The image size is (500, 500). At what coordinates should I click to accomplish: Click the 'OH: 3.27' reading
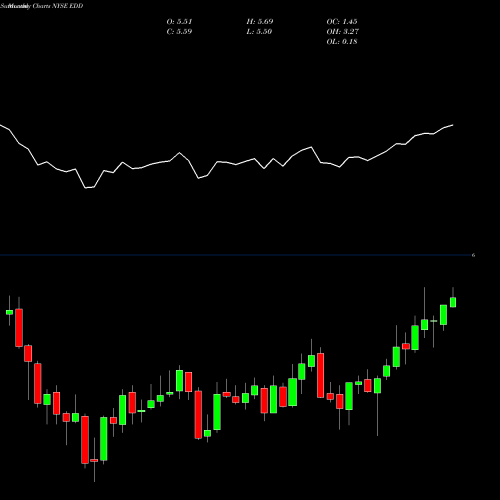coord(342,31)
